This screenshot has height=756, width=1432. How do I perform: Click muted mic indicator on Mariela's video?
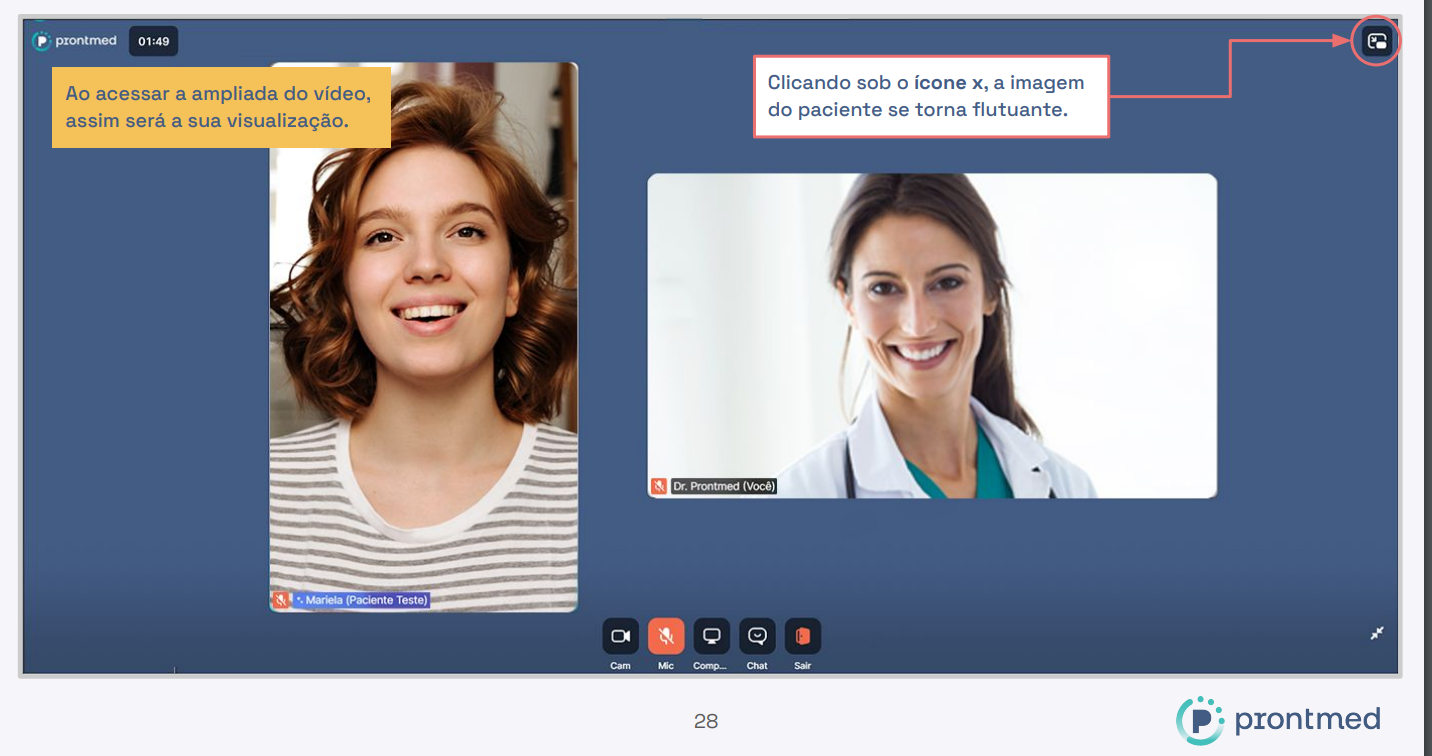coord(281,600)
